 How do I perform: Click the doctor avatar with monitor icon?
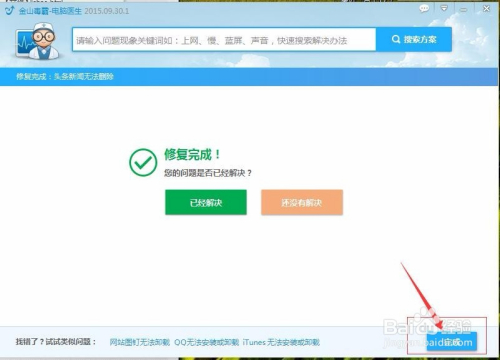click(37, 41)
